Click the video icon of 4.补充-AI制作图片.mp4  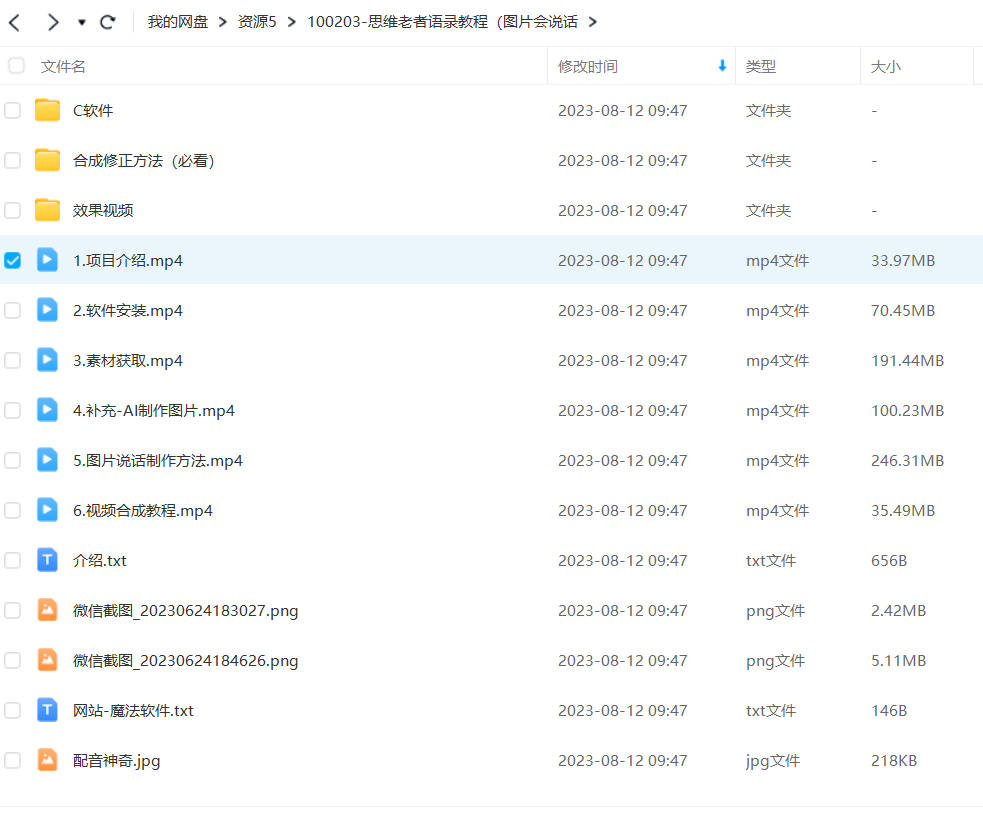pyautogui.click(x=47, y=410)
